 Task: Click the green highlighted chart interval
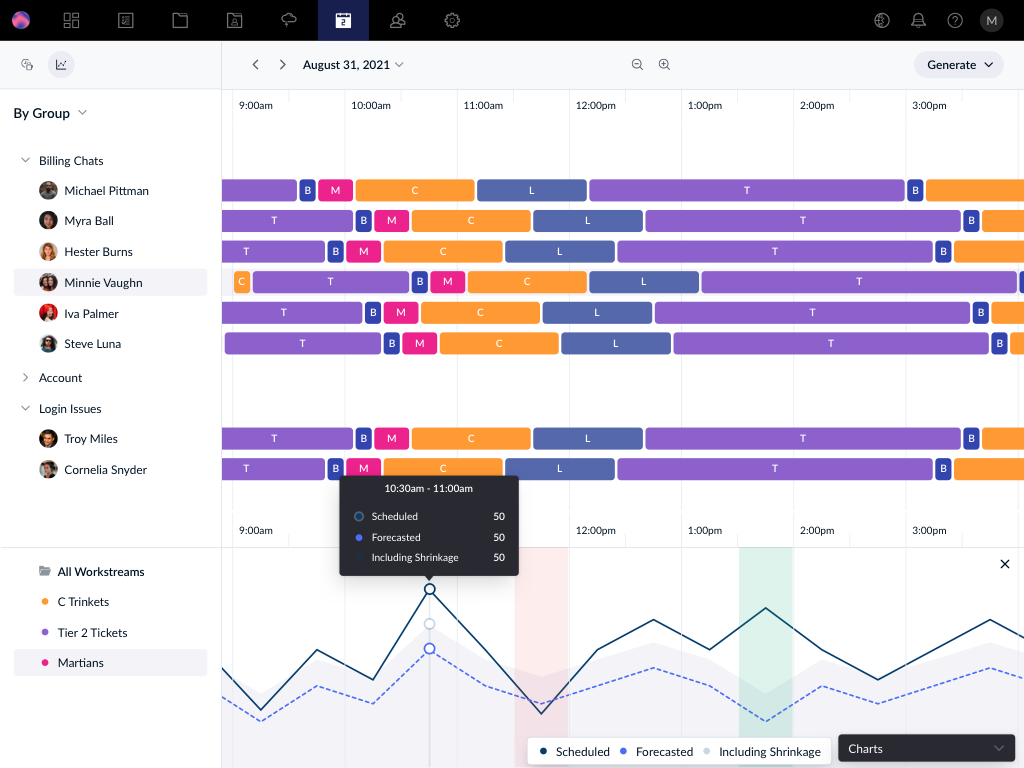pyautogui.click(x=765, y=643)
